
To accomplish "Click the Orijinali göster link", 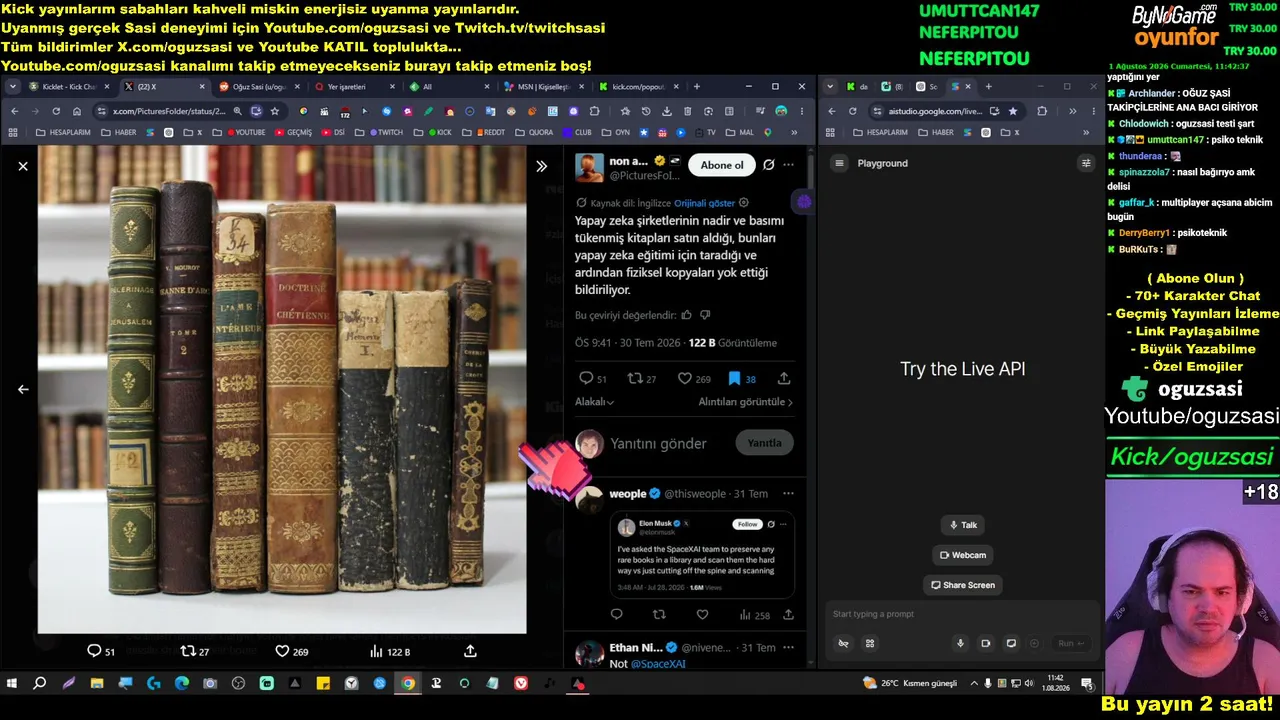I will (704, 203).
